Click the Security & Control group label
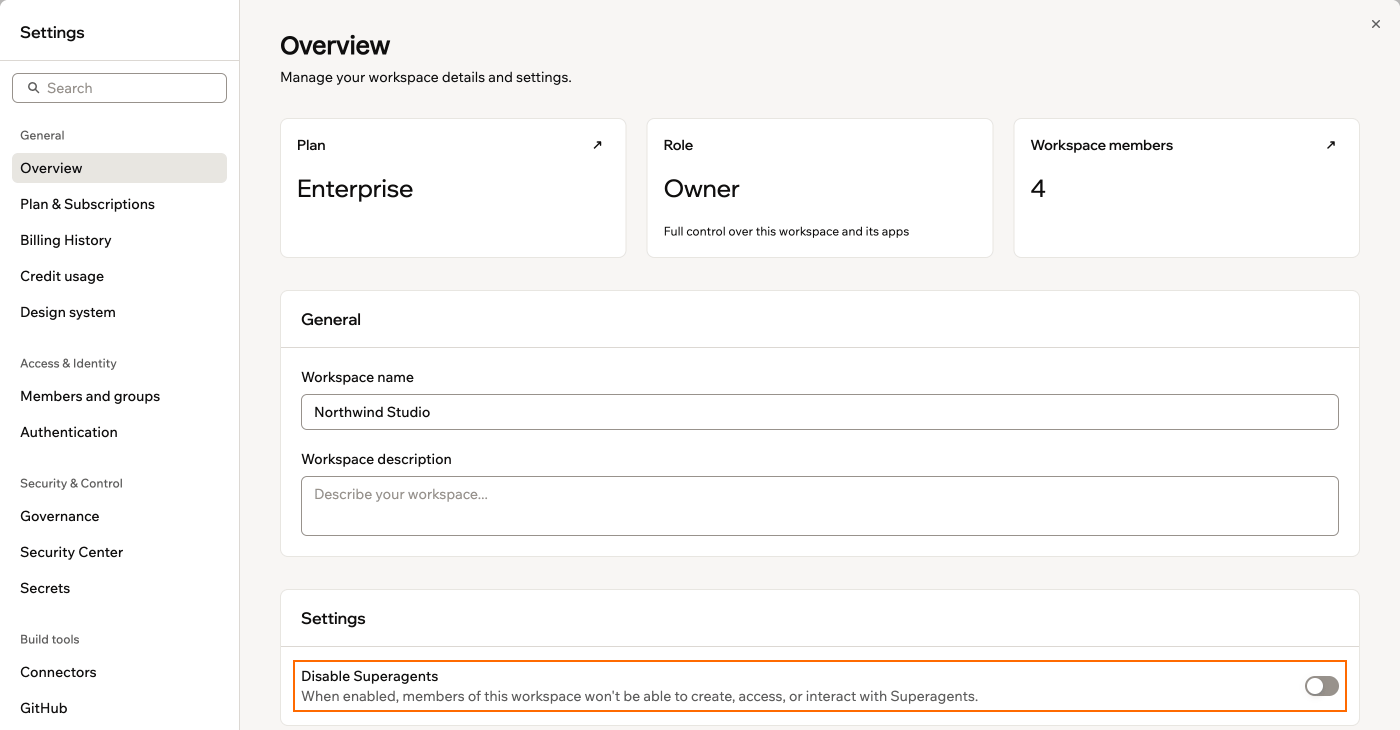This screenshot has height=730, width=1400. pyautogui.click(x=71, y=483)
